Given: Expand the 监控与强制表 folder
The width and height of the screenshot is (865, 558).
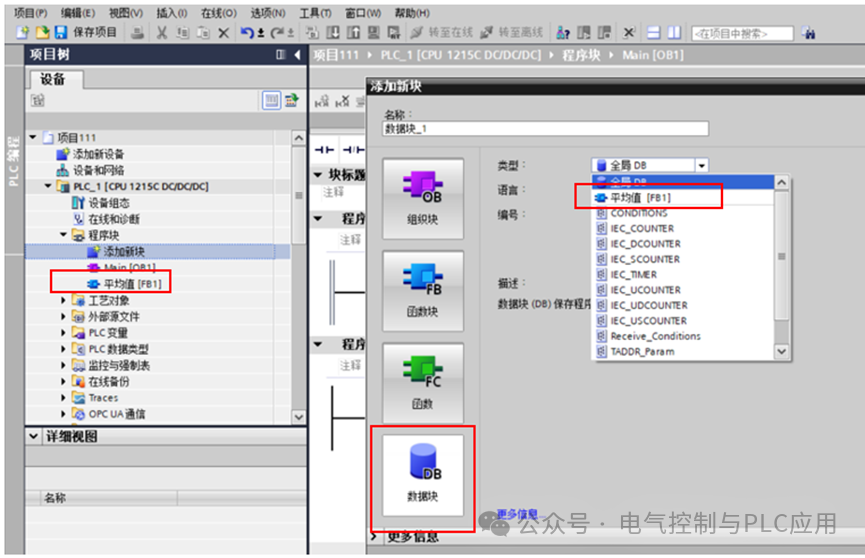Looking at the screenshot, I should point(63,365).
